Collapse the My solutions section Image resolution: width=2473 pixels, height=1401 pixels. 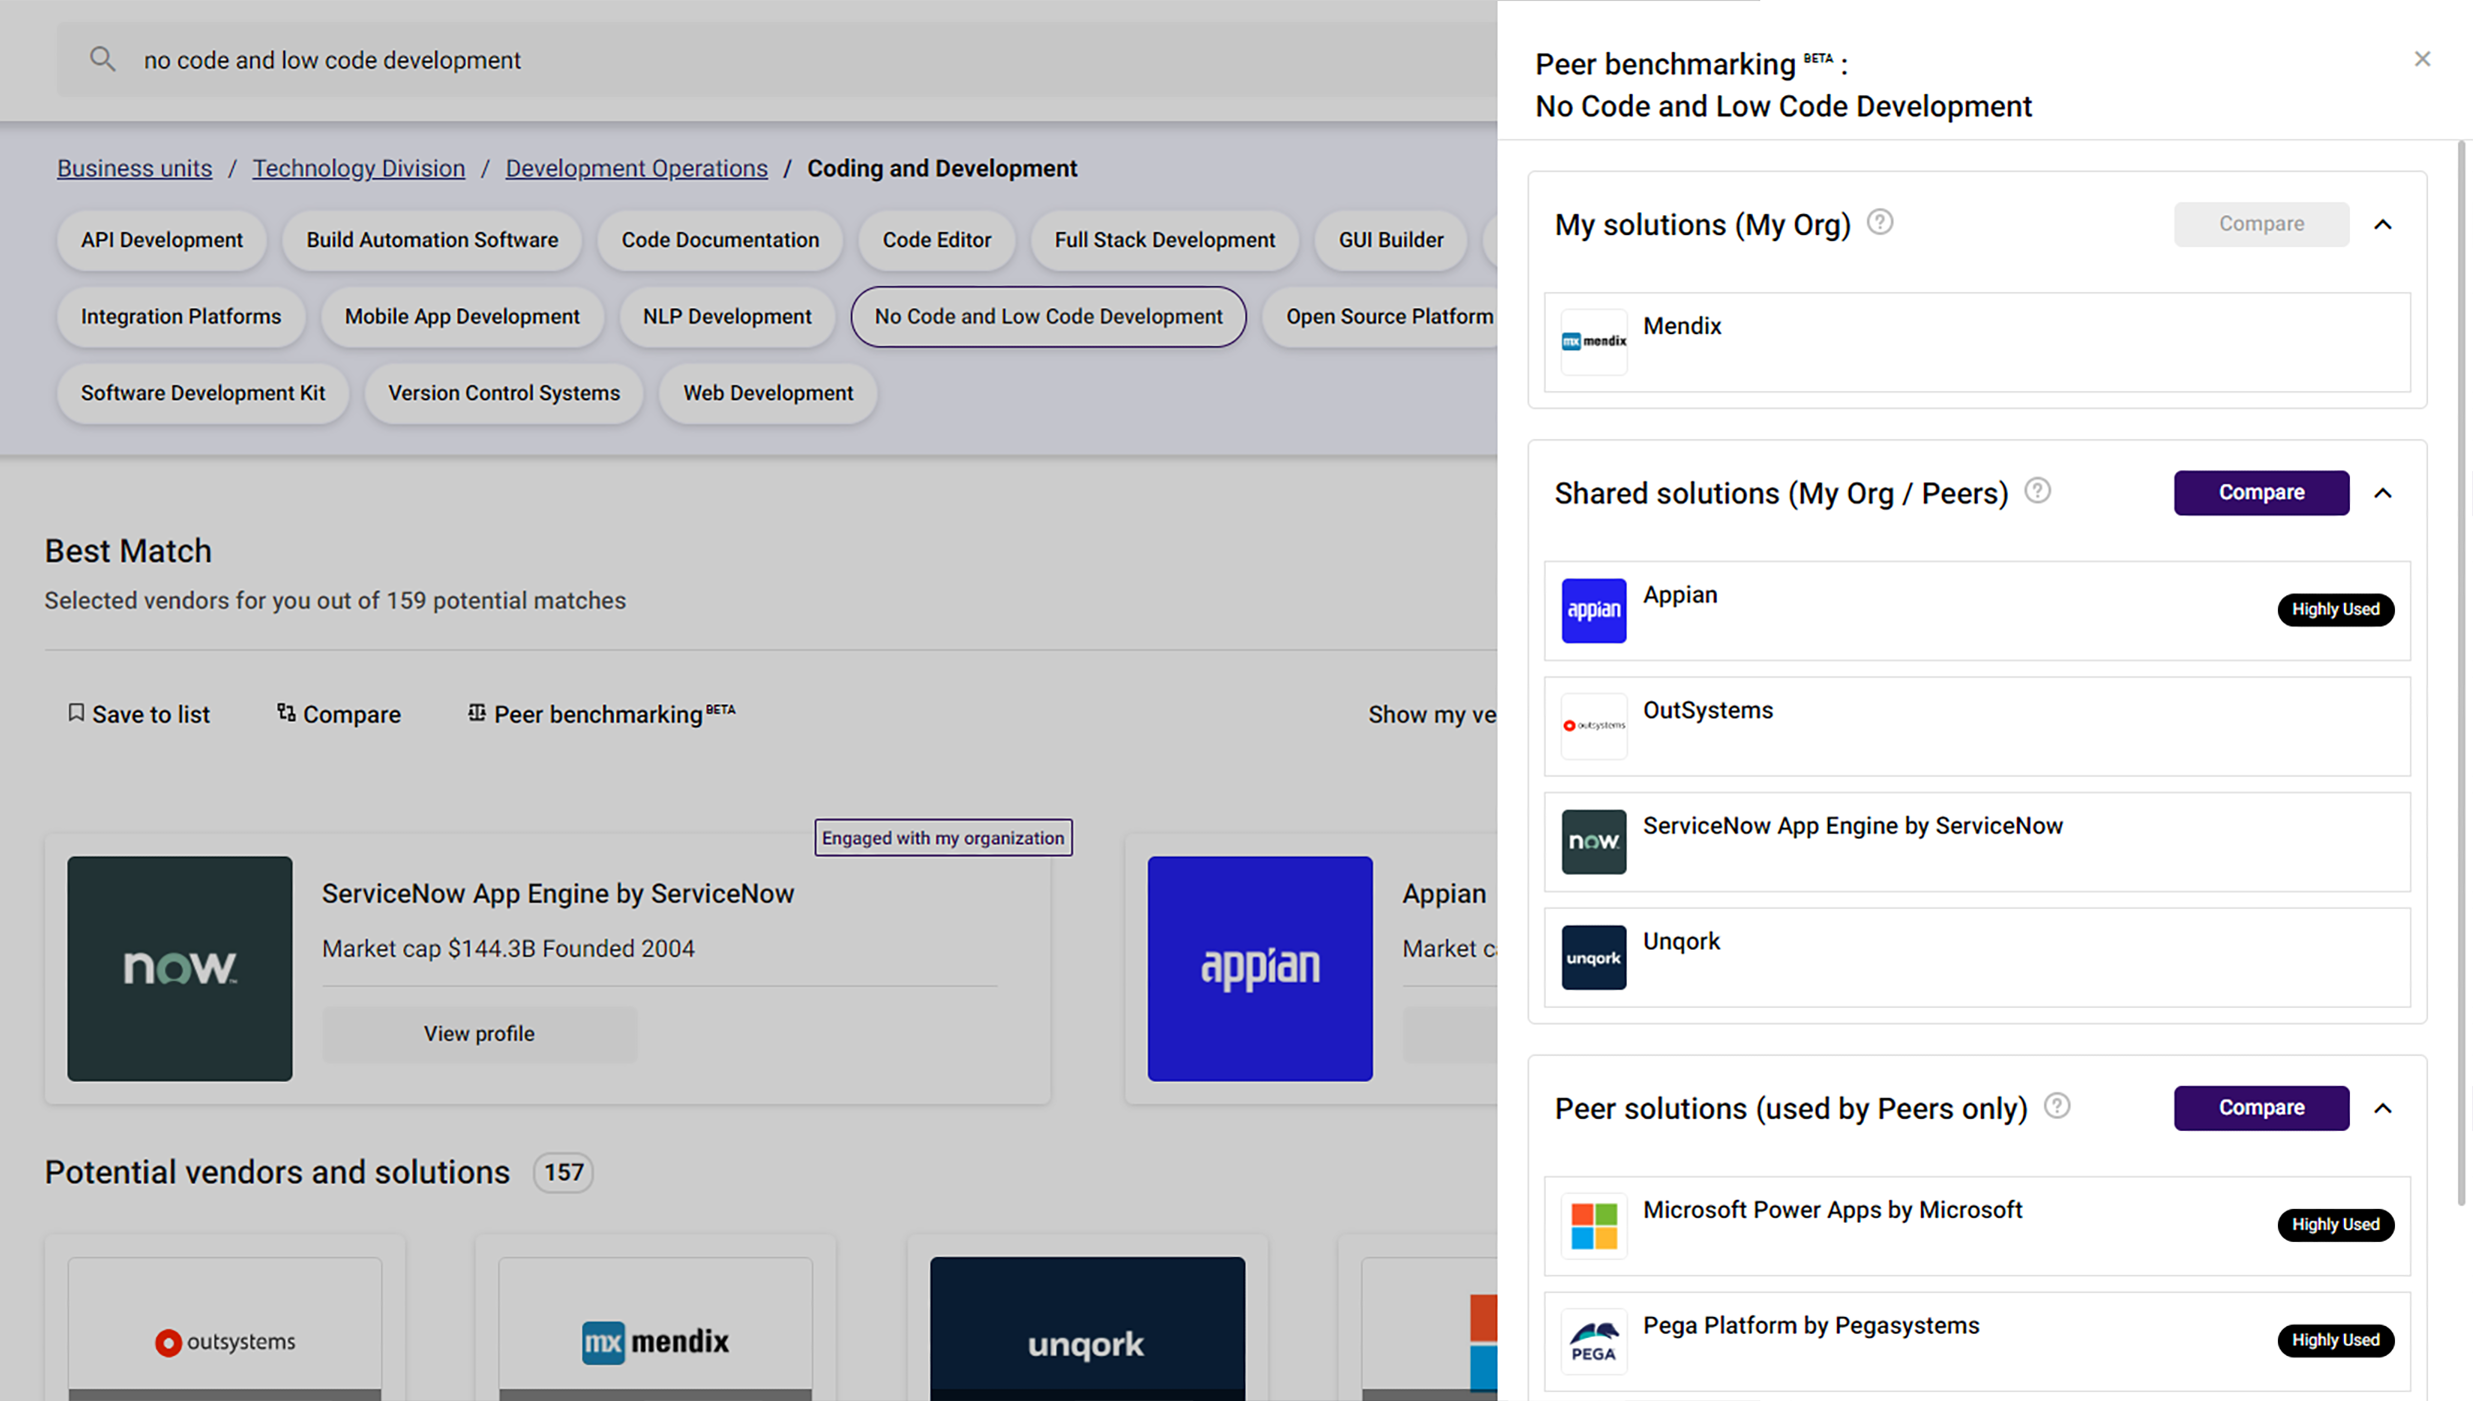tap(2383, 224)
